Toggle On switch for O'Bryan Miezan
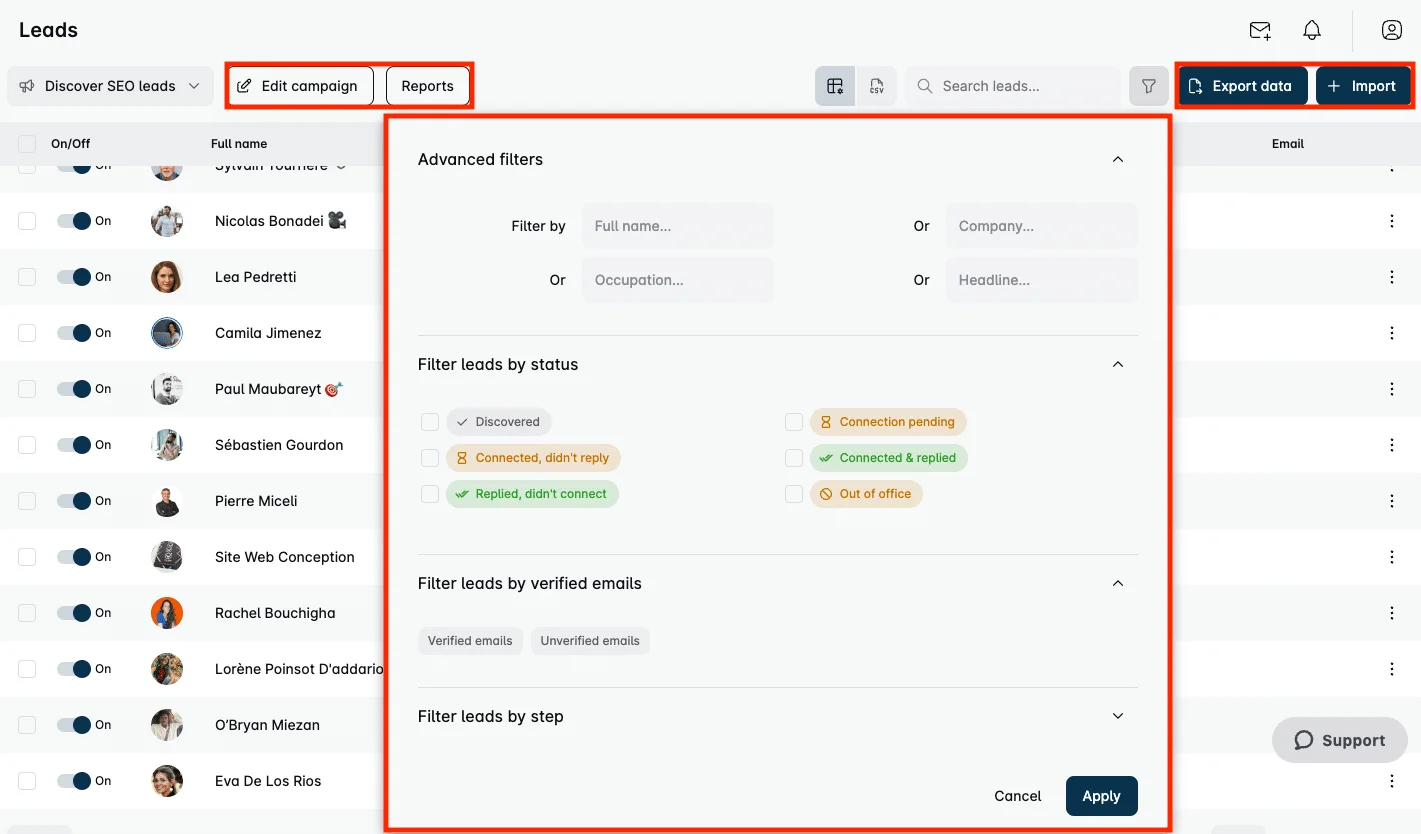The height and width of the screenshot is (834, 1421). (74, 725)
